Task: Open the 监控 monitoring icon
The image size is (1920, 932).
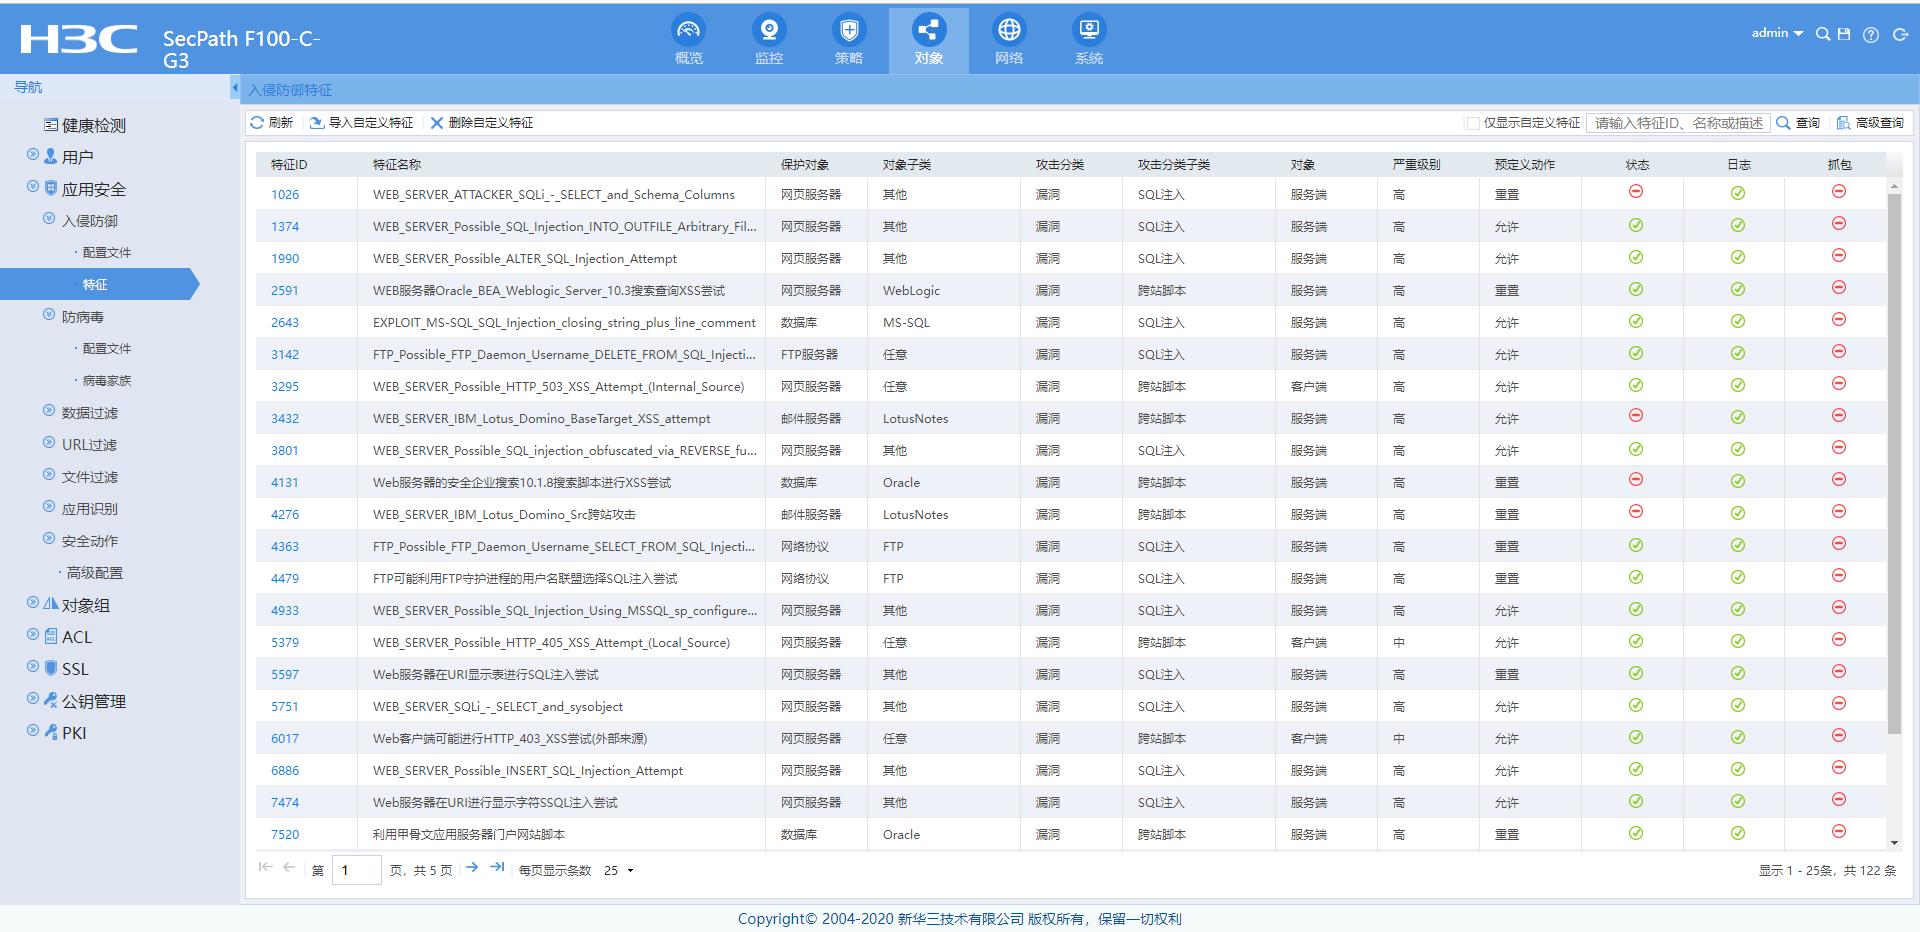Action: click(768, 31)
